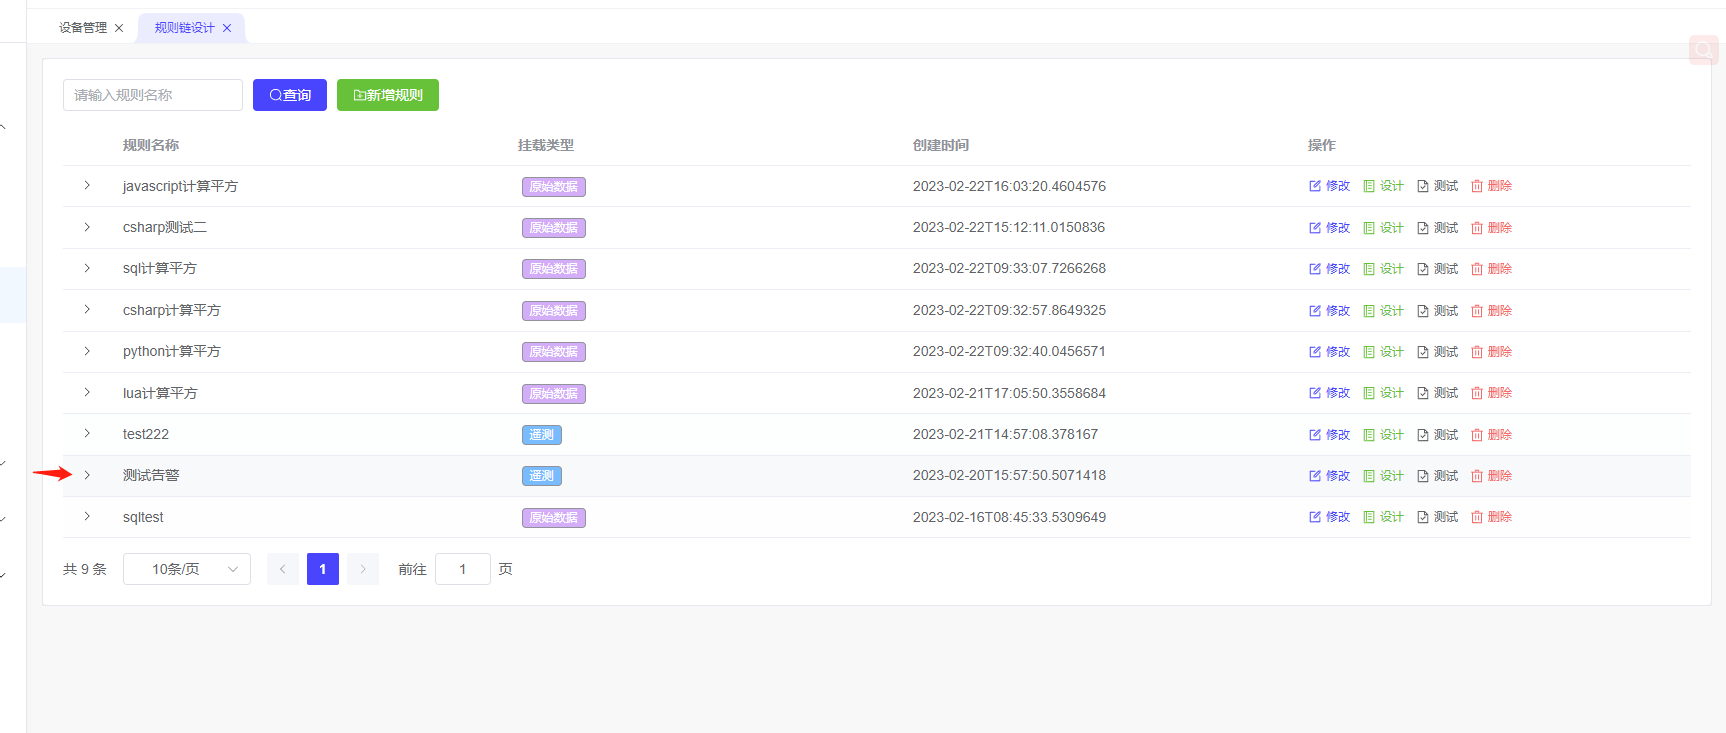The image size is (1726, 733).
Task: Open design for csharp测试二 rule
Action: 1383,228
